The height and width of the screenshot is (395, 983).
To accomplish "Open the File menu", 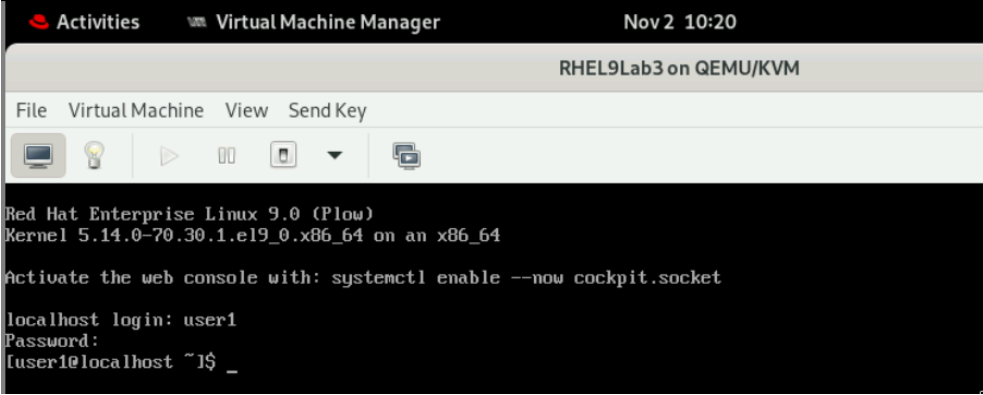I will coord(31,111).
